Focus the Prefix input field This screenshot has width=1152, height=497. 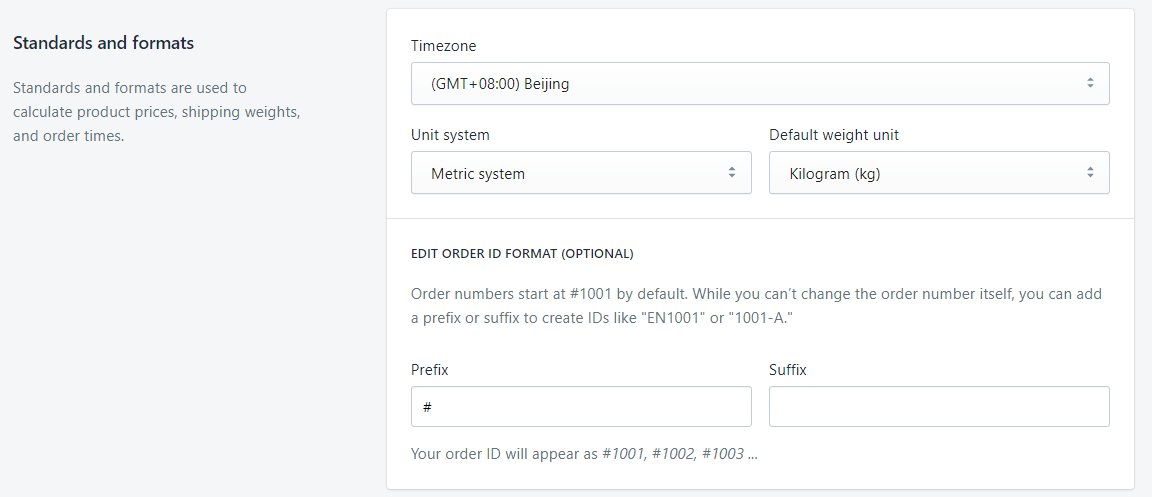581,407
